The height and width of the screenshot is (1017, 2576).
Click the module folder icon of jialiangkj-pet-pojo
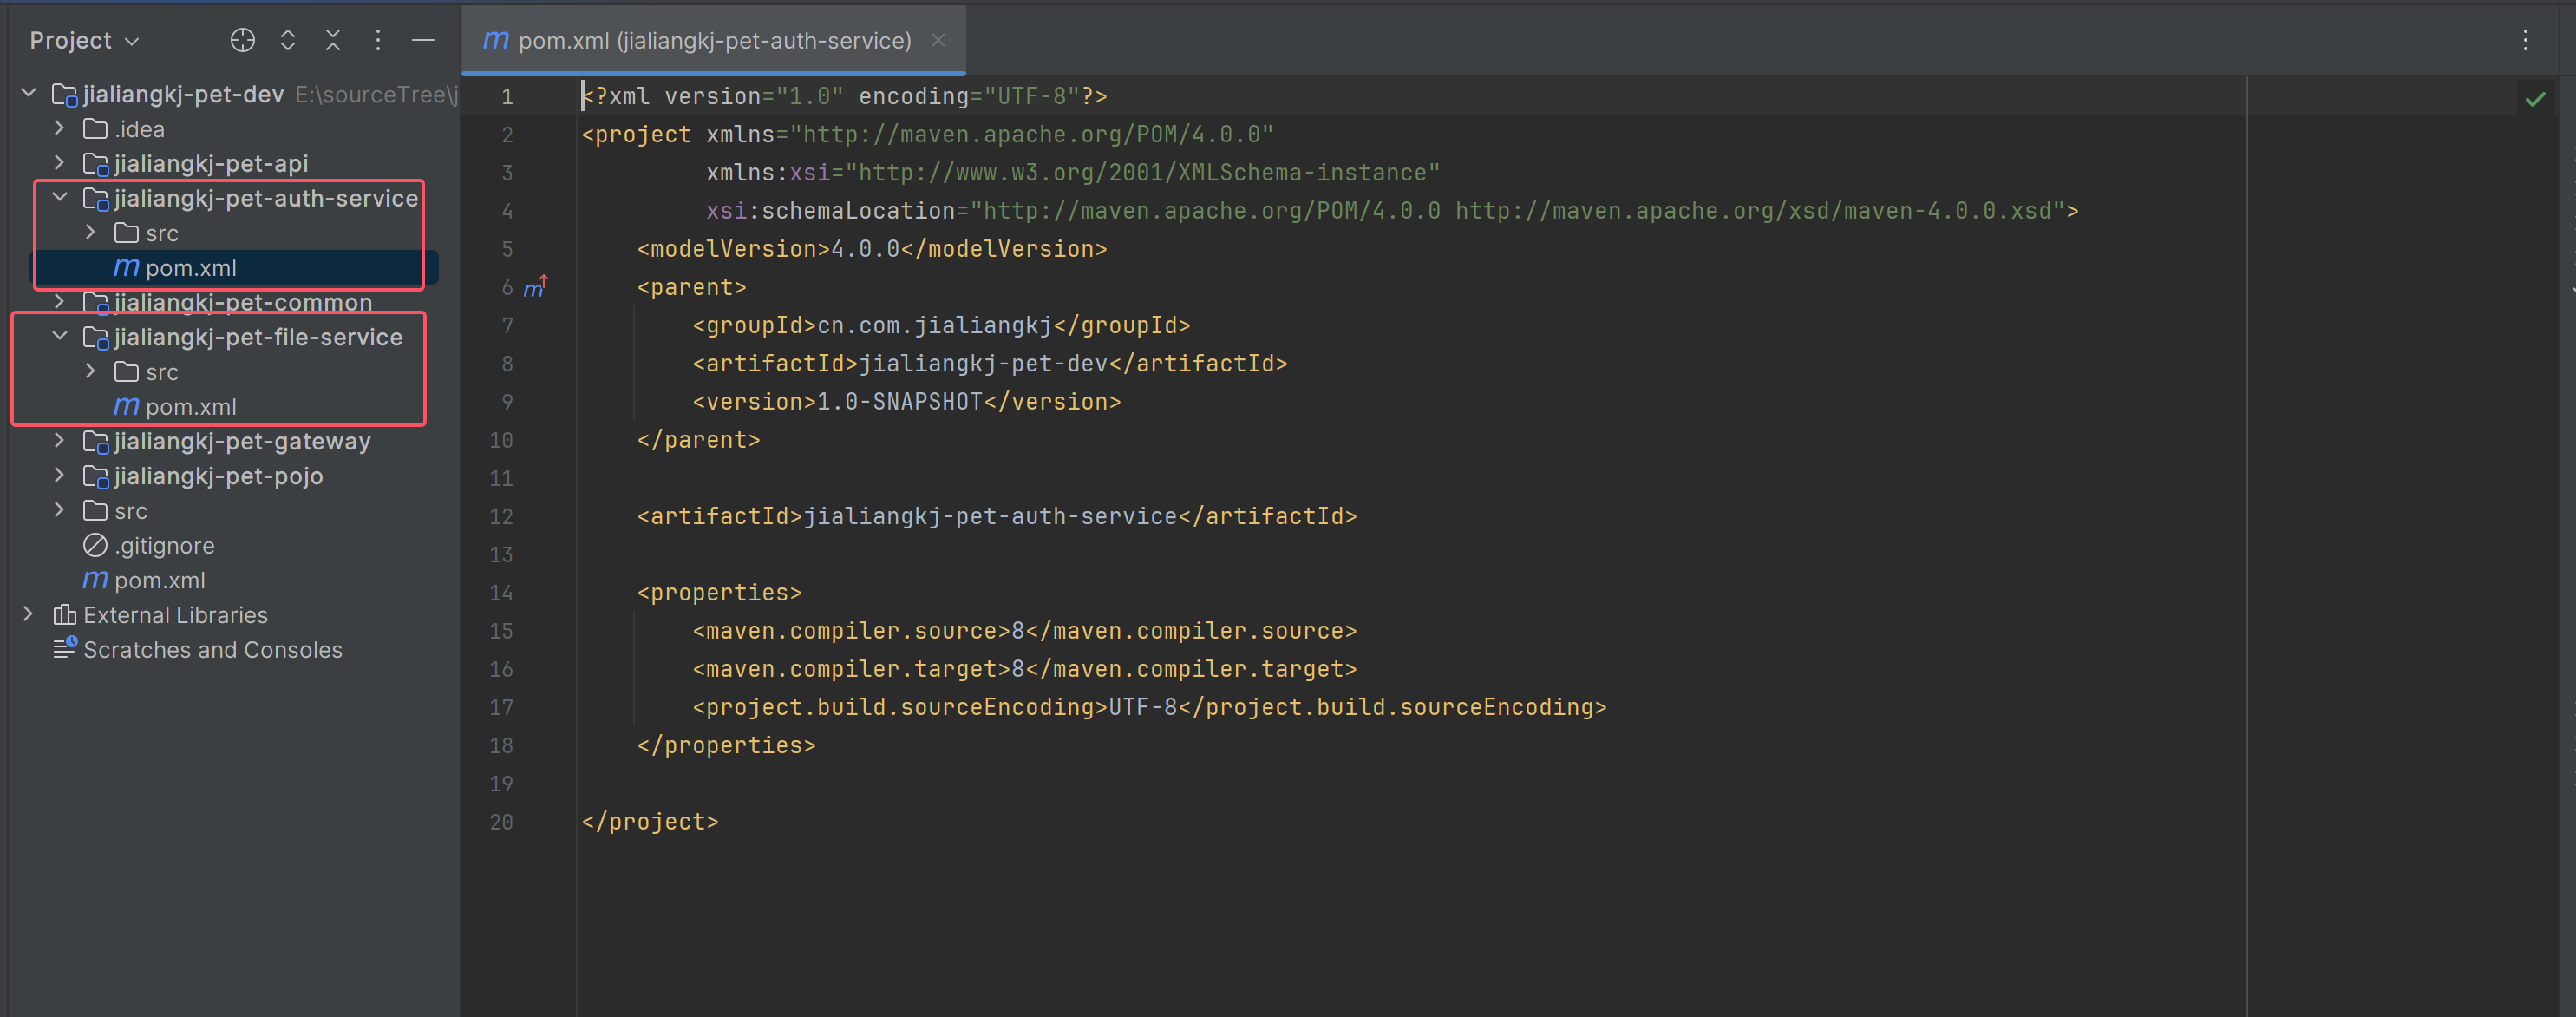(x=96, y=477)
